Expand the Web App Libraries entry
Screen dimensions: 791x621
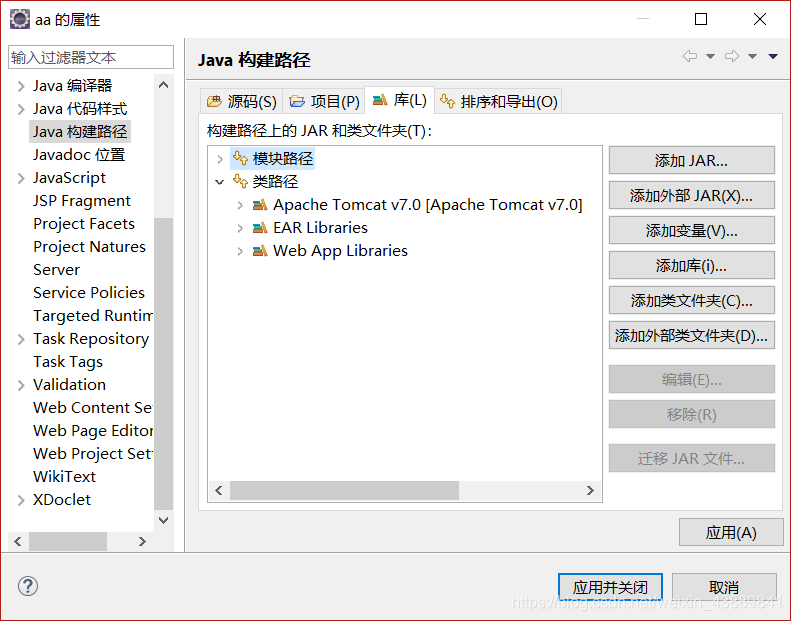(x=240, y=251)
